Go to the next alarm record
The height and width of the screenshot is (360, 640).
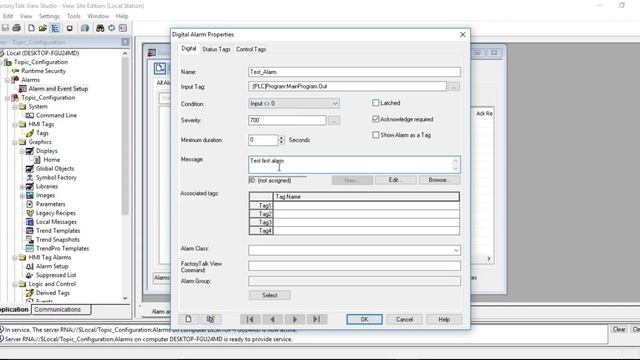click(295, 319)
